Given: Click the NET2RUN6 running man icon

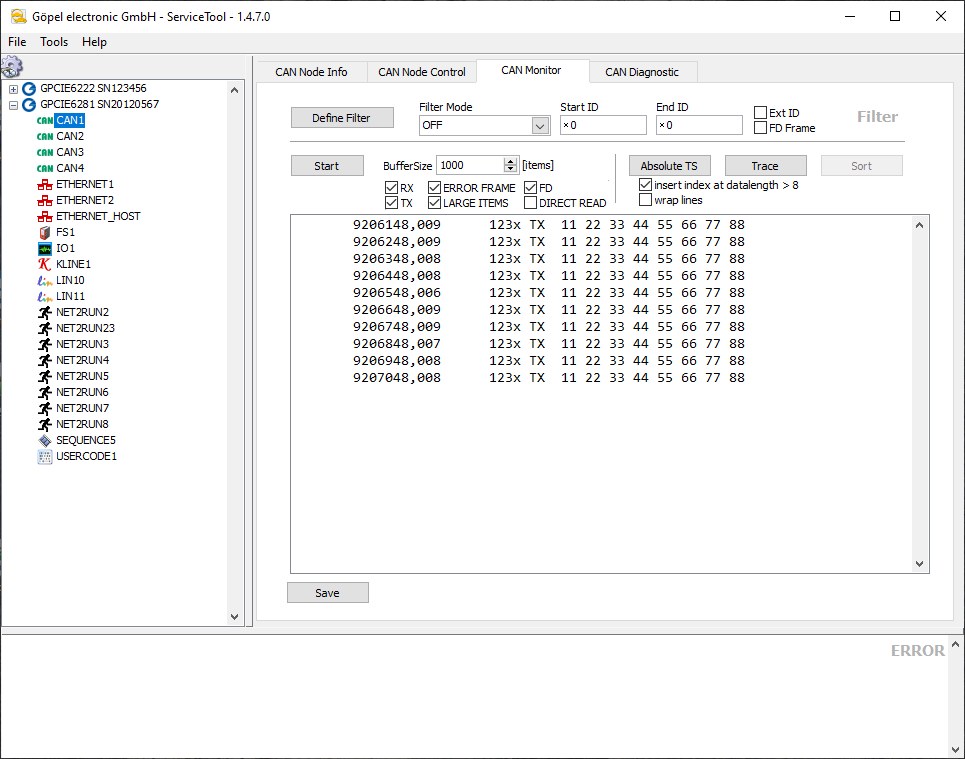Looking at the screenshot, I should 45,393.
